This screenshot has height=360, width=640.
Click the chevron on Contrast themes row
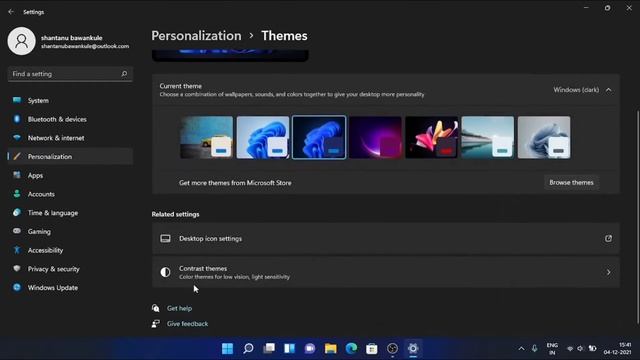609,272
